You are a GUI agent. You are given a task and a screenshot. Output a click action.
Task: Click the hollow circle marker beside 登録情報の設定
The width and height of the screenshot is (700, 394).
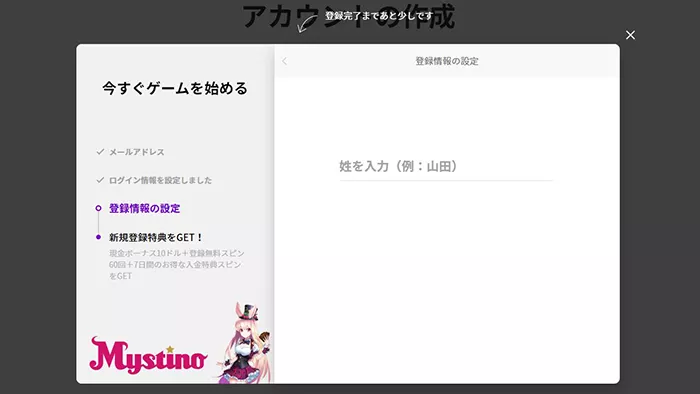pyautogui.click(x=99, y=208)
